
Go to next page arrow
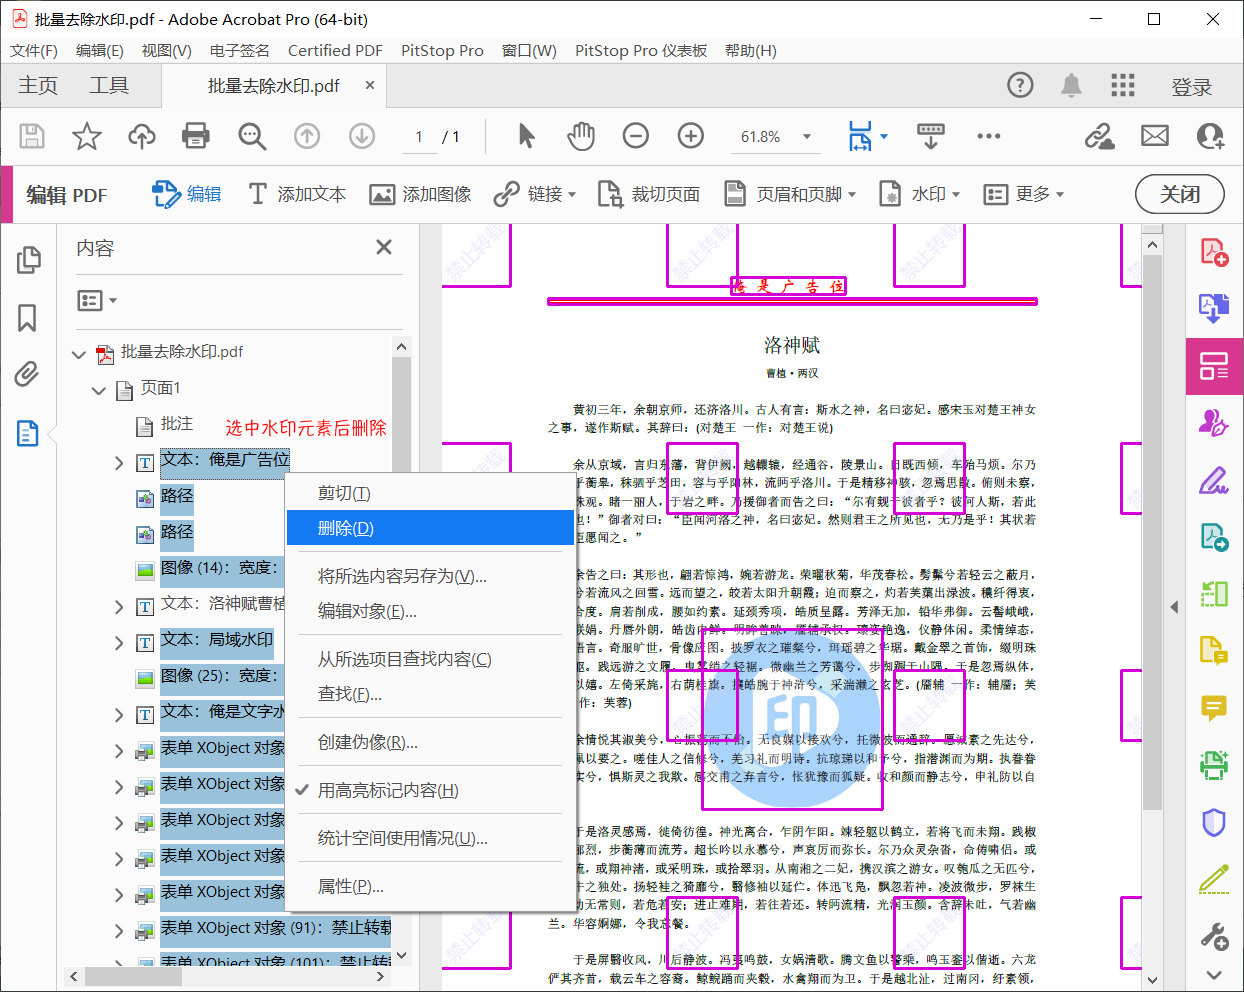coord(362,136)
